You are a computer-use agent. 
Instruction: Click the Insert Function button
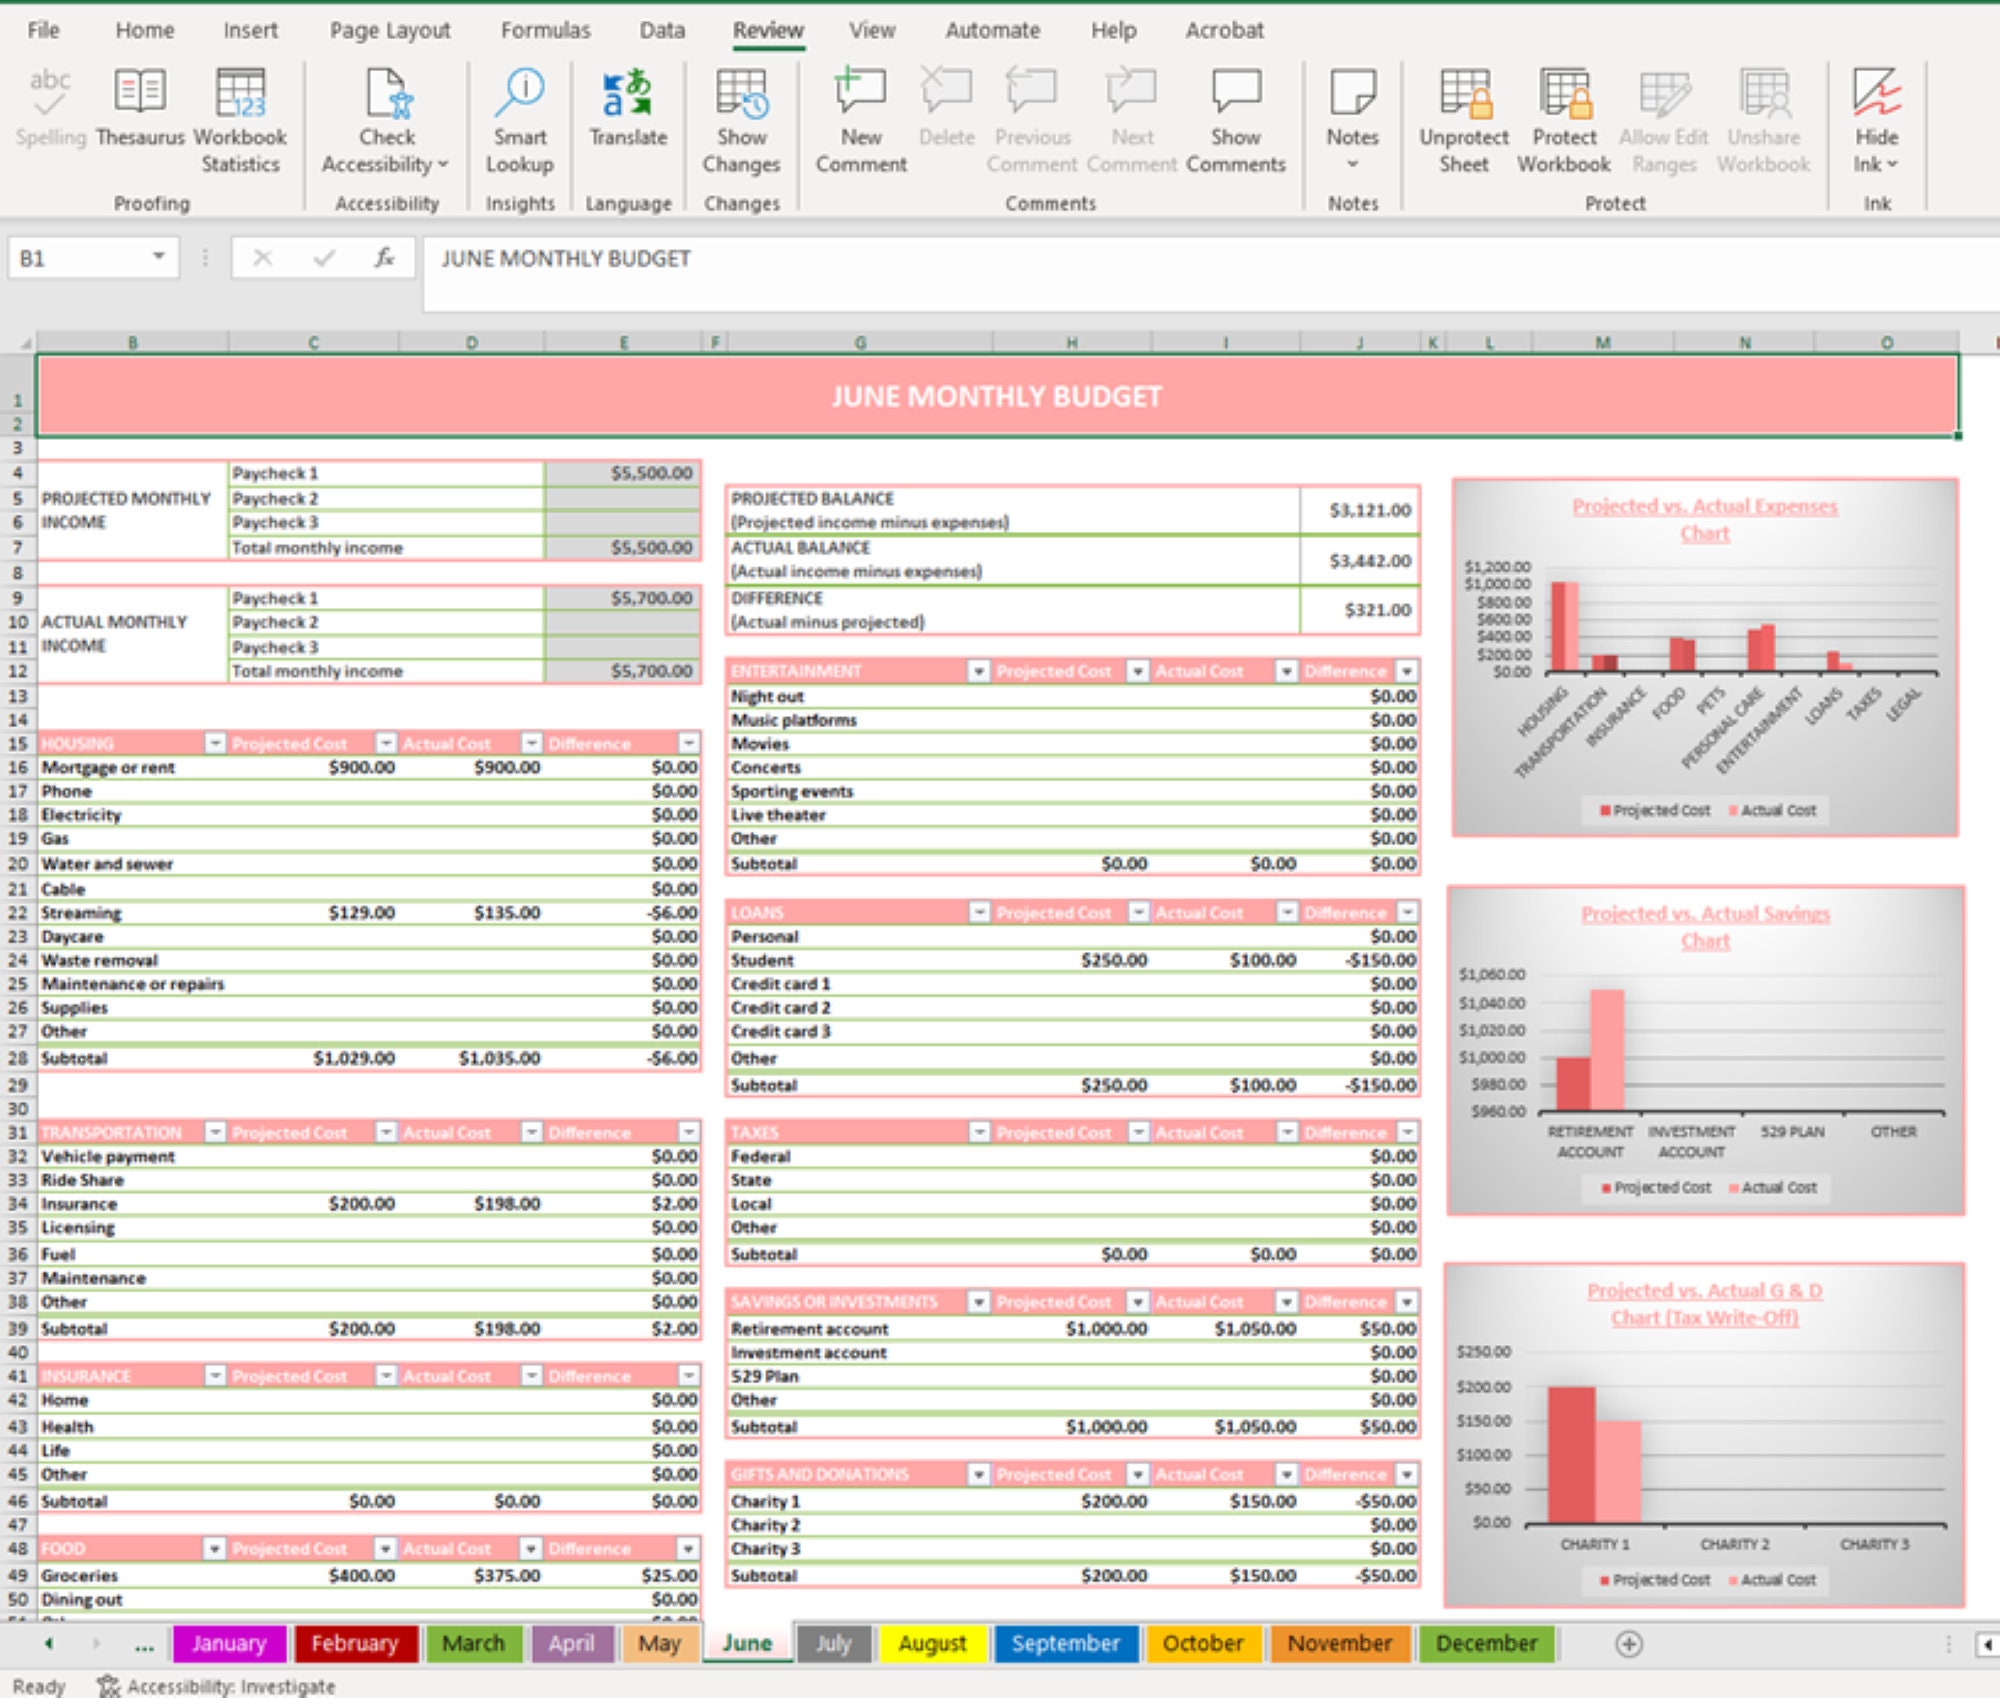pos(383,257)
